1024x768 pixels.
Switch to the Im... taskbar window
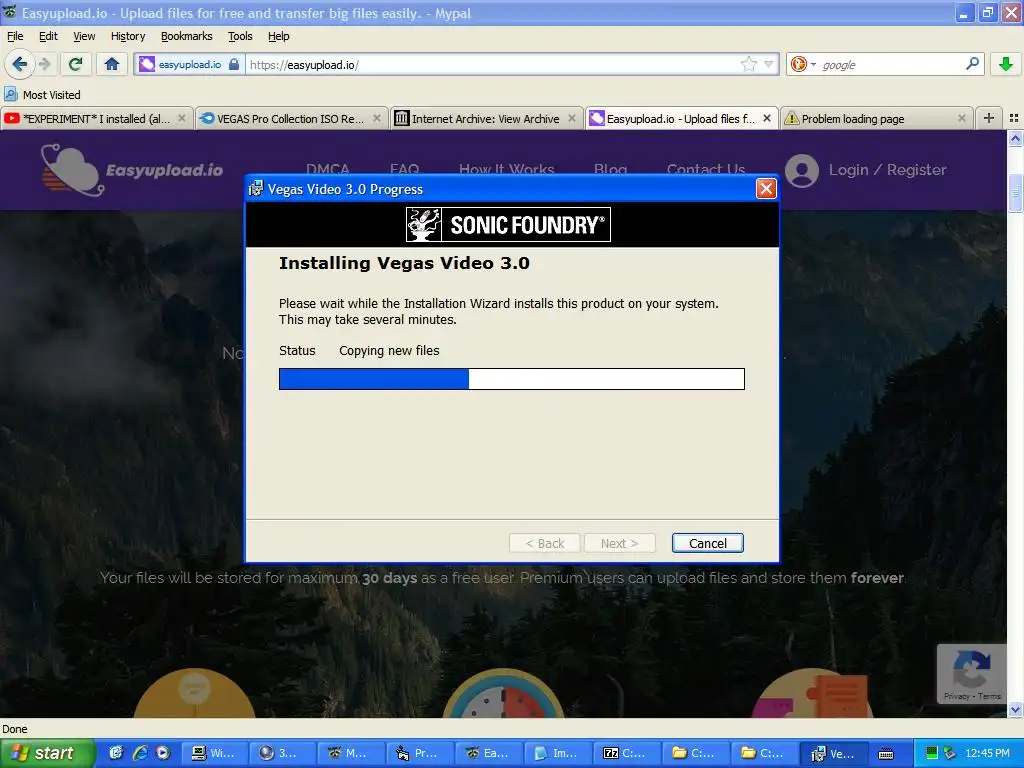(x=560, y=753)
